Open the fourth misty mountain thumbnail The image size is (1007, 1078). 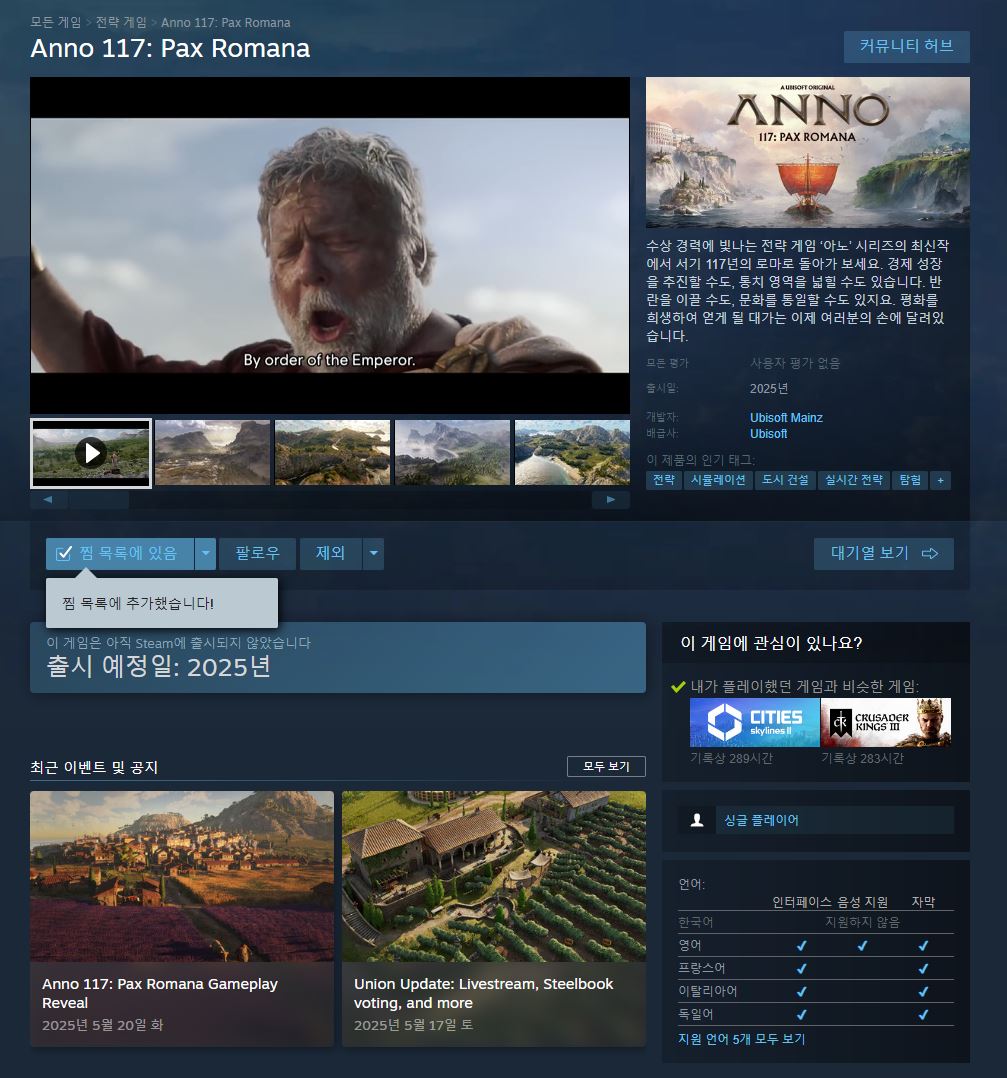[x=452, y=453]
